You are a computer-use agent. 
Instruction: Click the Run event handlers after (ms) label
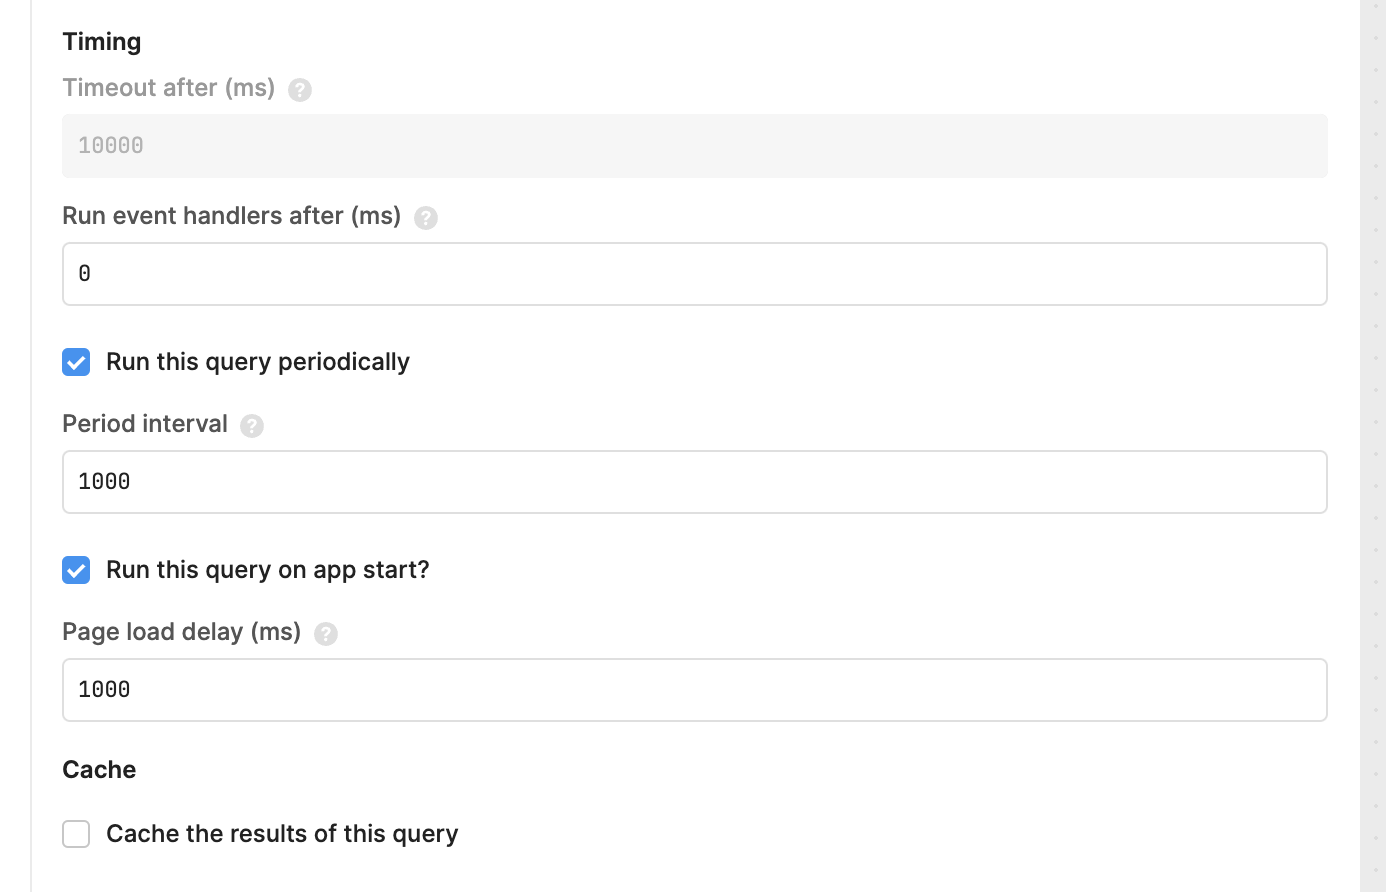pyautogui.click(x=232, y=216)
